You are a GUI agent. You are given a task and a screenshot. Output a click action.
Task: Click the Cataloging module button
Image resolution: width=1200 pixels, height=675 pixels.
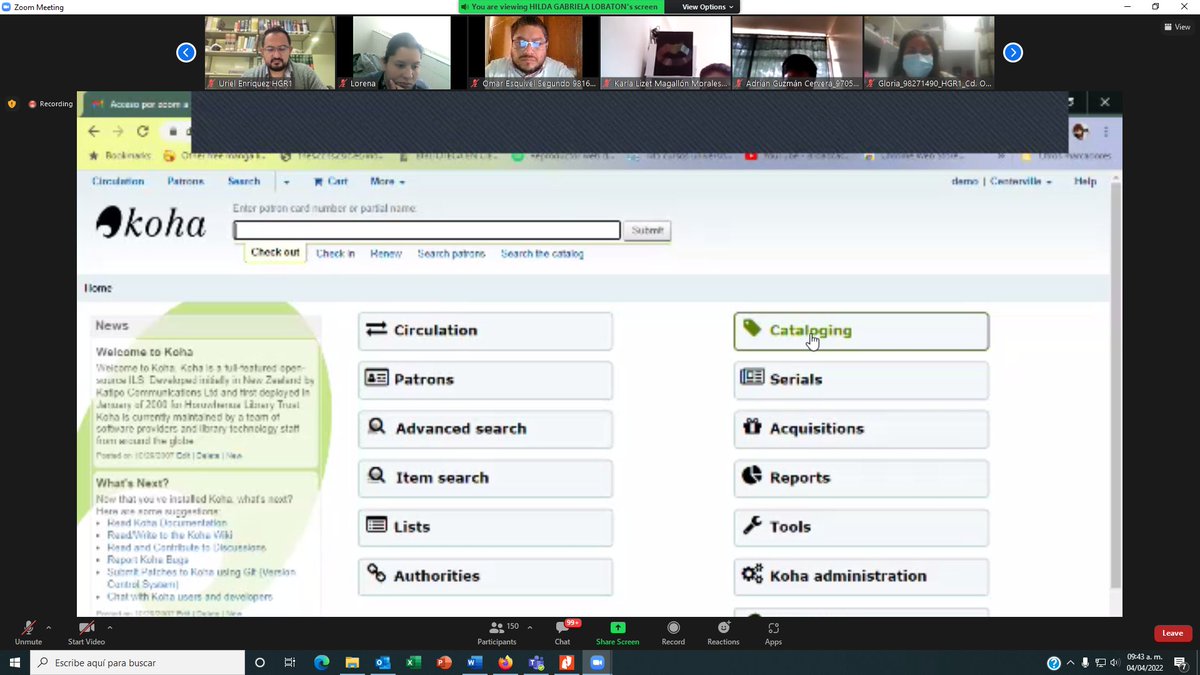tap(861, 331)
